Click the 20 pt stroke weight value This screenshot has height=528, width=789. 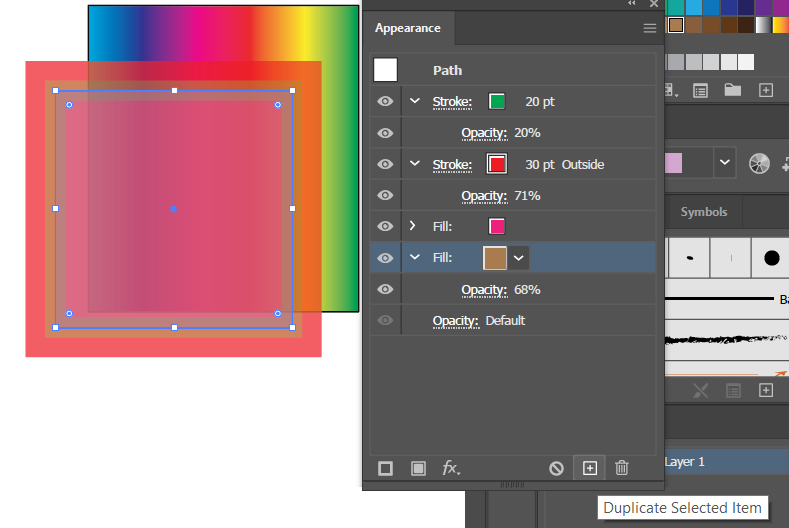pos(539,102)
